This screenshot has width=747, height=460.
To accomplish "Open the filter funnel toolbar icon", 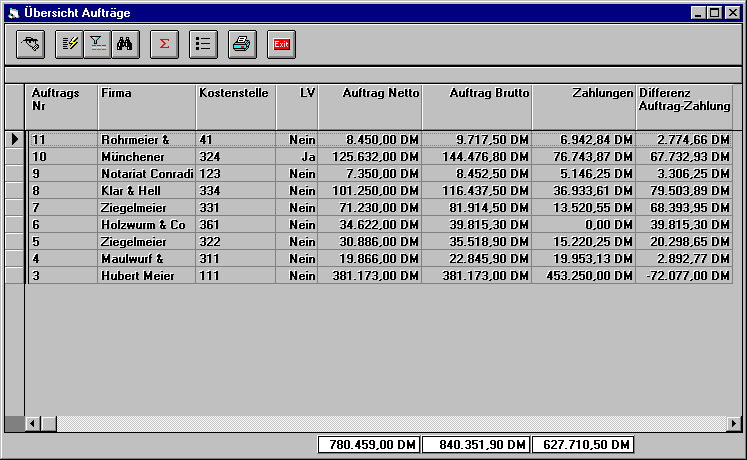I will pos(97,44).
